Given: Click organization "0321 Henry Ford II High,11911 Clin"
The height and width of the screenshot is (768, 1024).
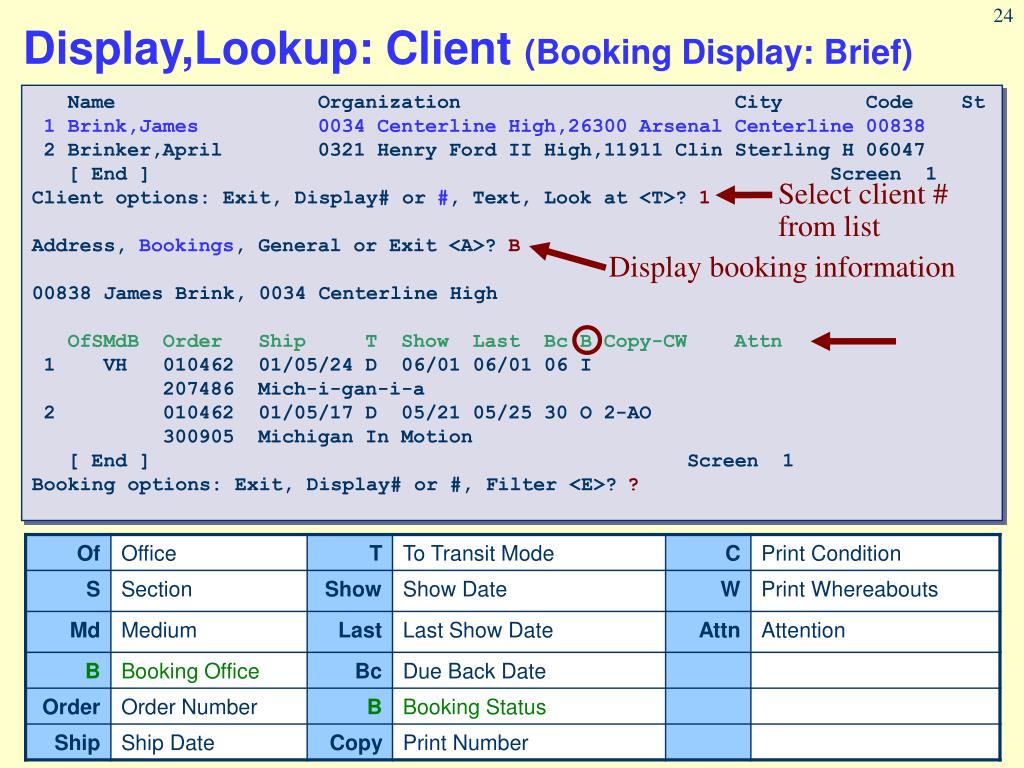Looking at the screenshot, I should (520, 150).
